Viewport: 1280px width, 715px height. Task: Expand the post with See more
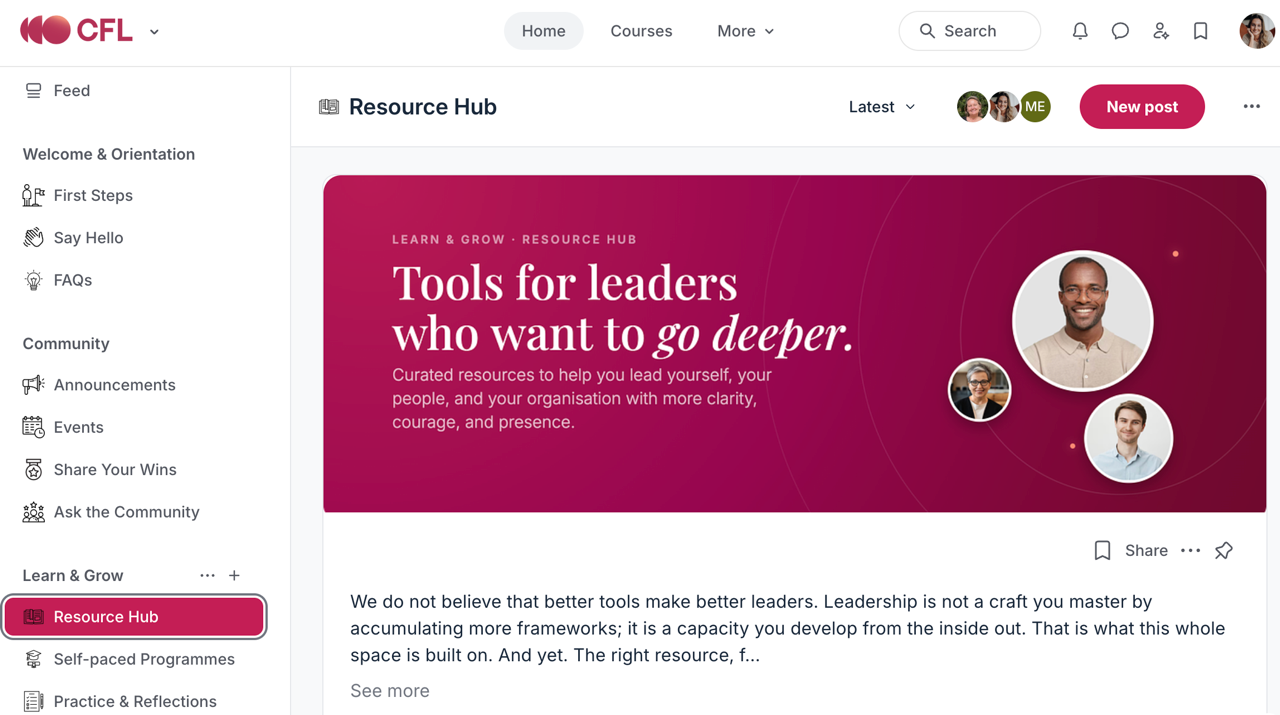tap(390, 691)
